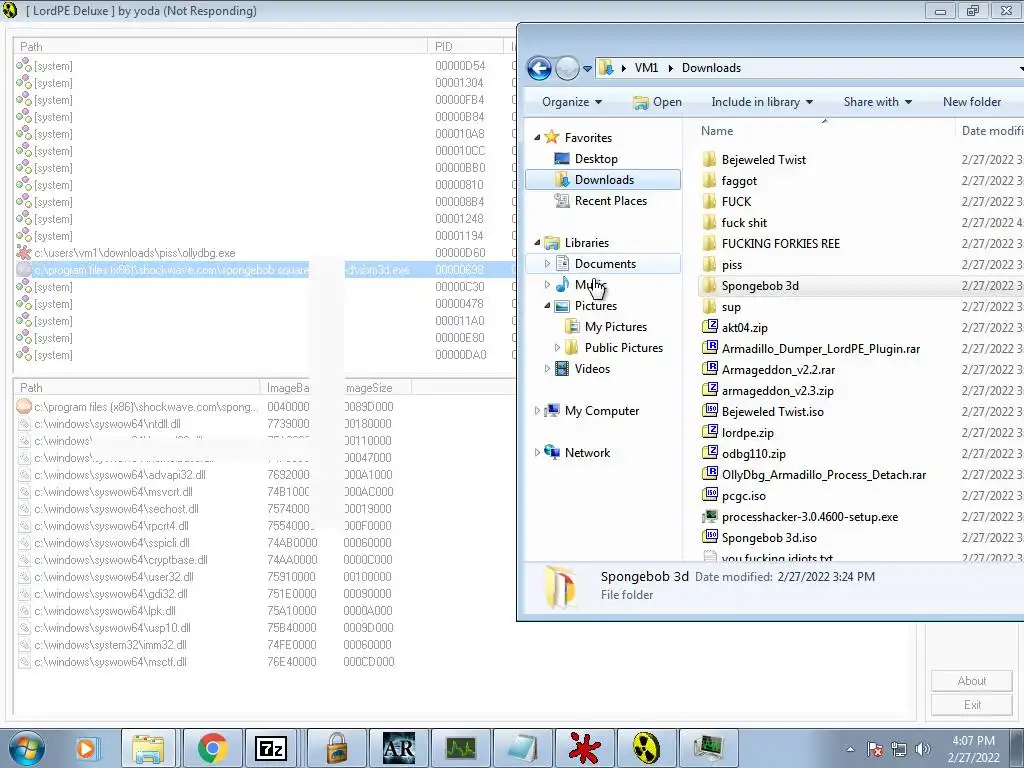Open Chrome from the taskbar
This screenshot has height=768, width=1024.
click(212, 748)
